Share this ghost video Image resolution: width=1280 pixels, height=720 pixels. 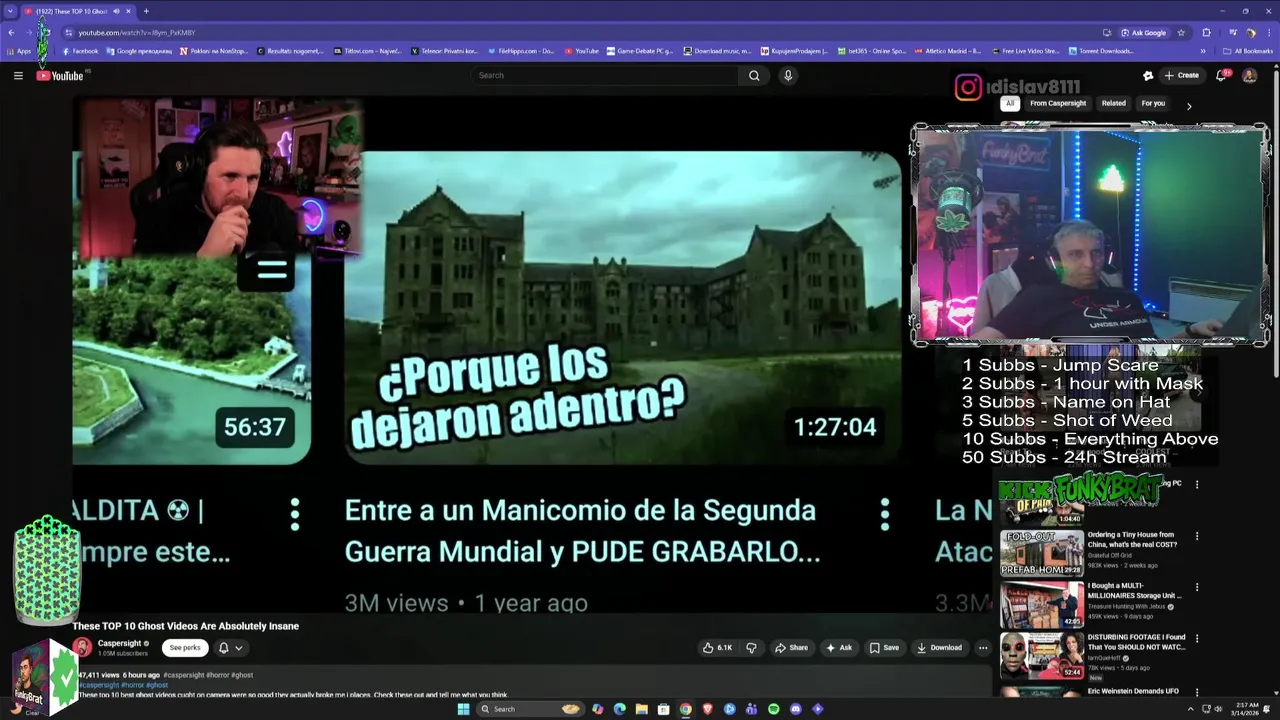pyautogui.click(x=791, y=648)
